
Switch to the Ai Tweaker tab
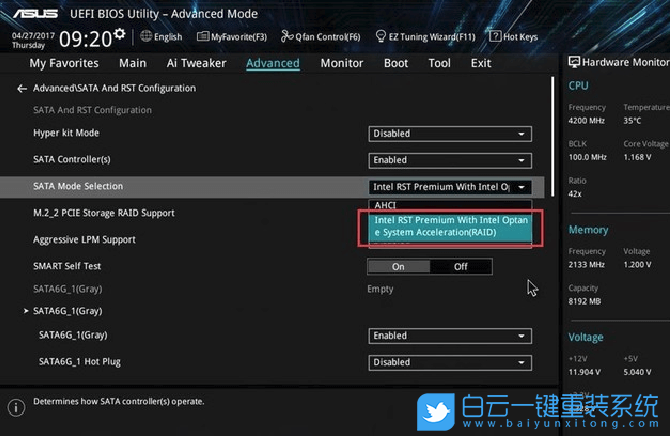196,63
